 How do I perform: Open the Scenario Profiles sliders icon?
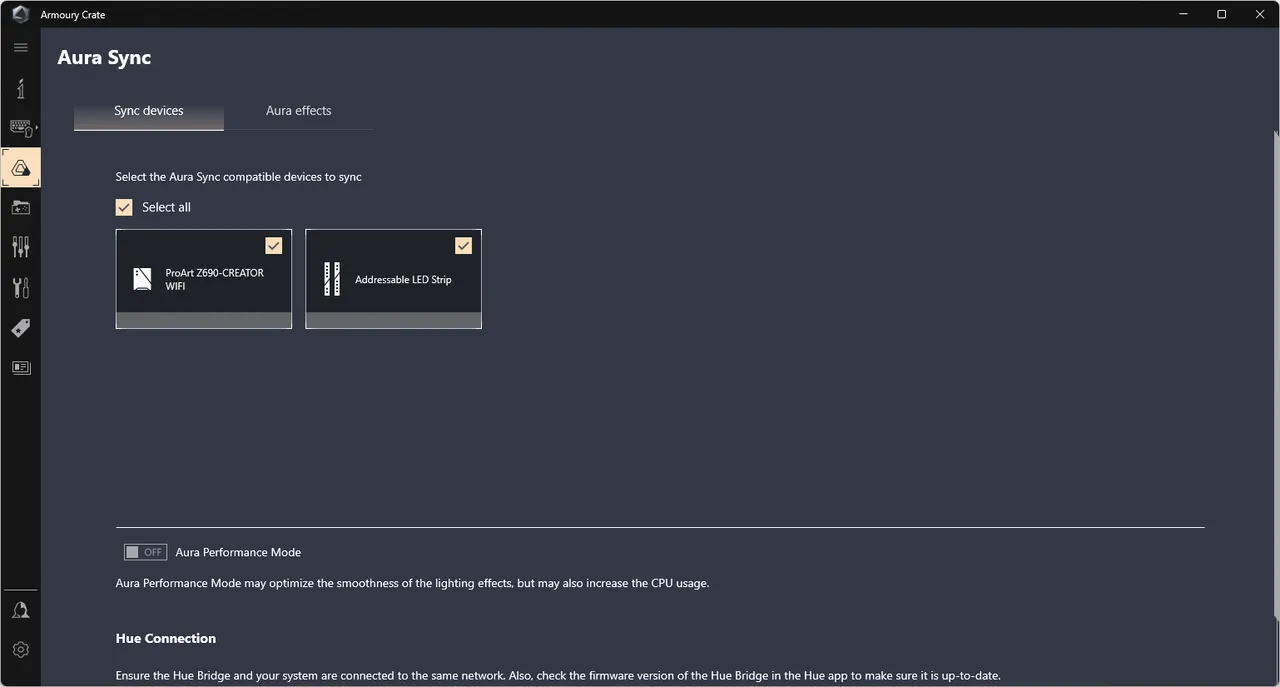tap(21, 247)
